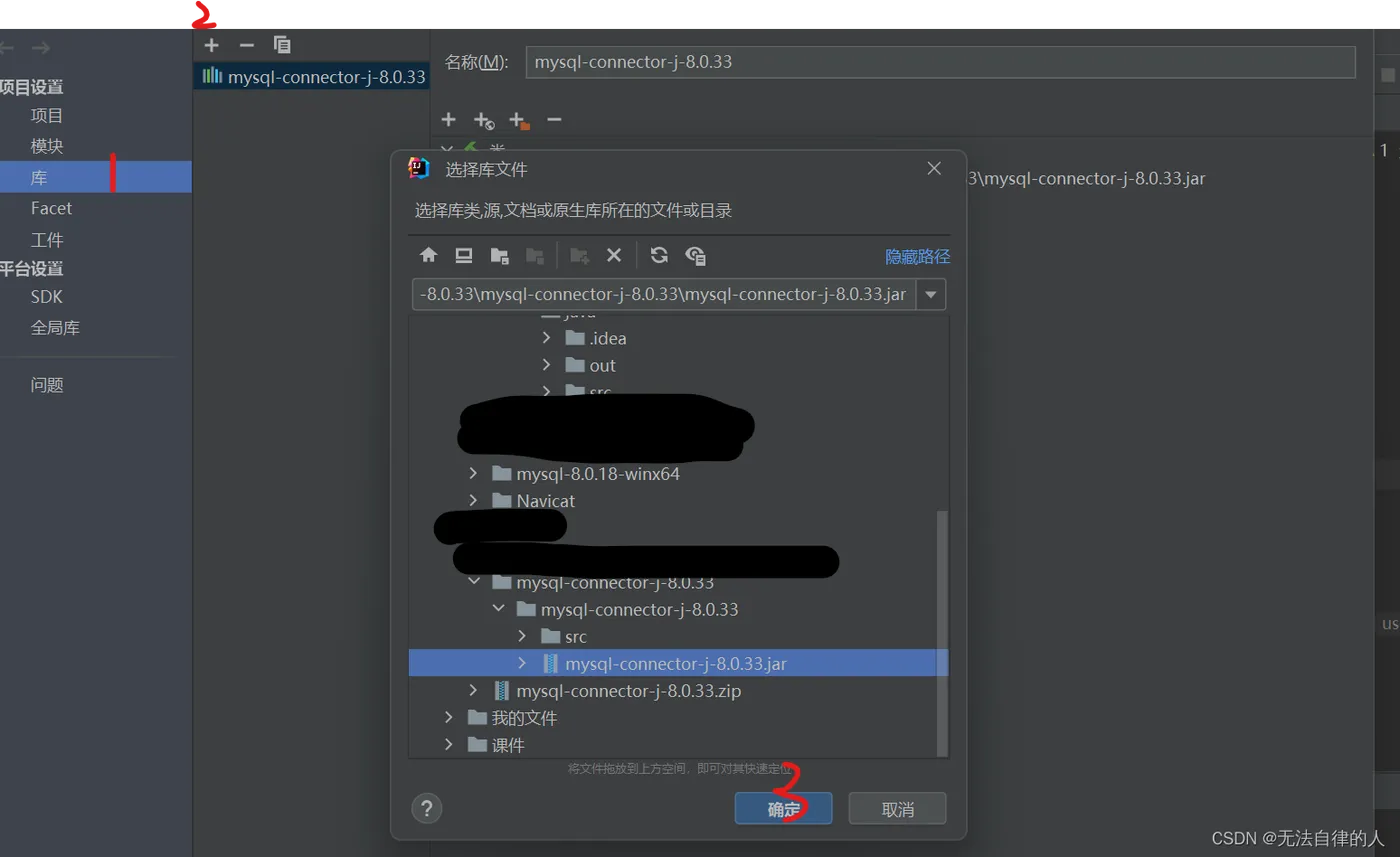Remove the selected library from list
Image resolution: width=1400 pixels, height=857 pixels.
pos(246,45)
